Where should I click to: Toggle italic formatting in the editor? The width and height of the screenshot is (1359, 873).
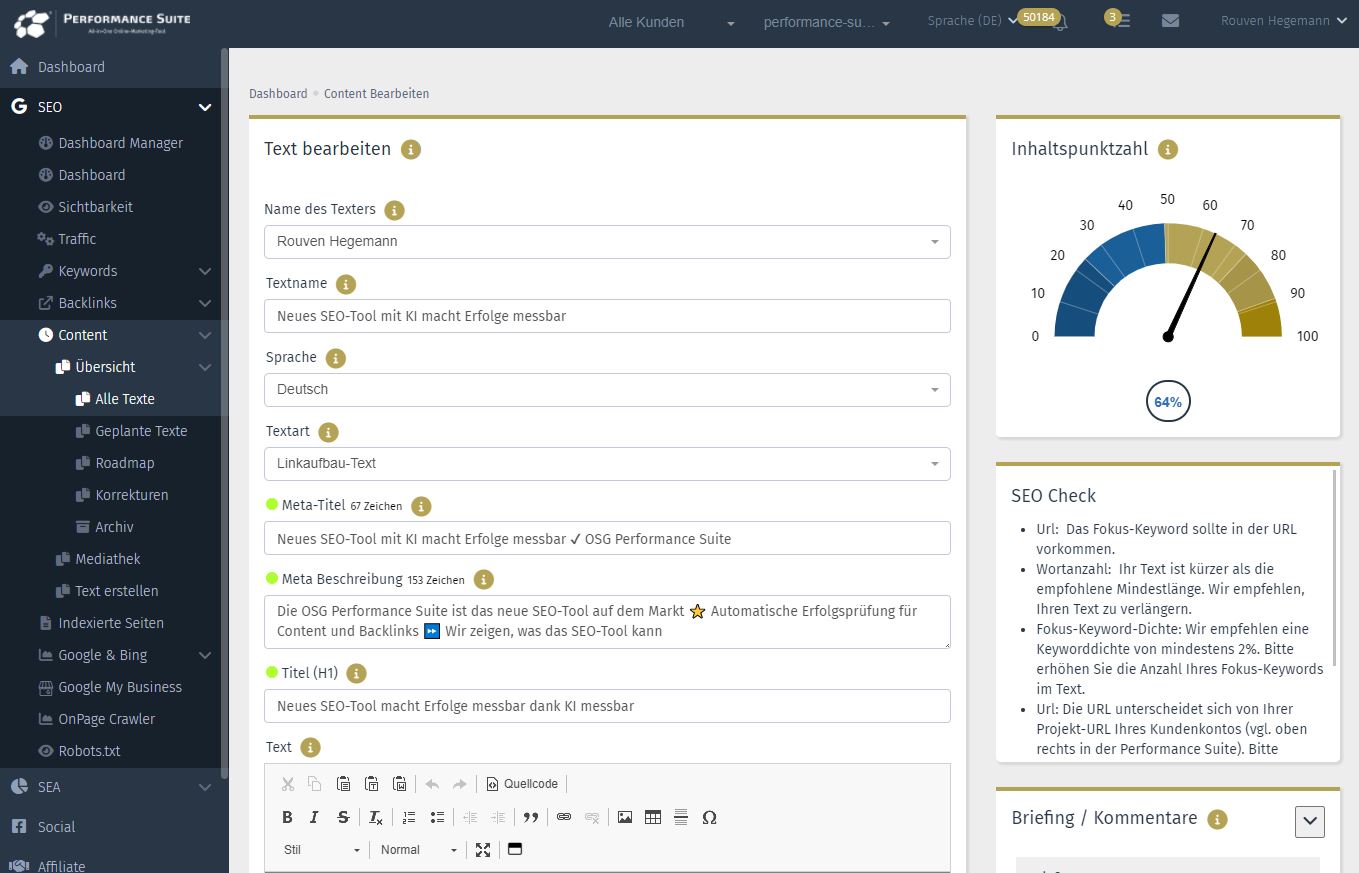click(314, 817)
